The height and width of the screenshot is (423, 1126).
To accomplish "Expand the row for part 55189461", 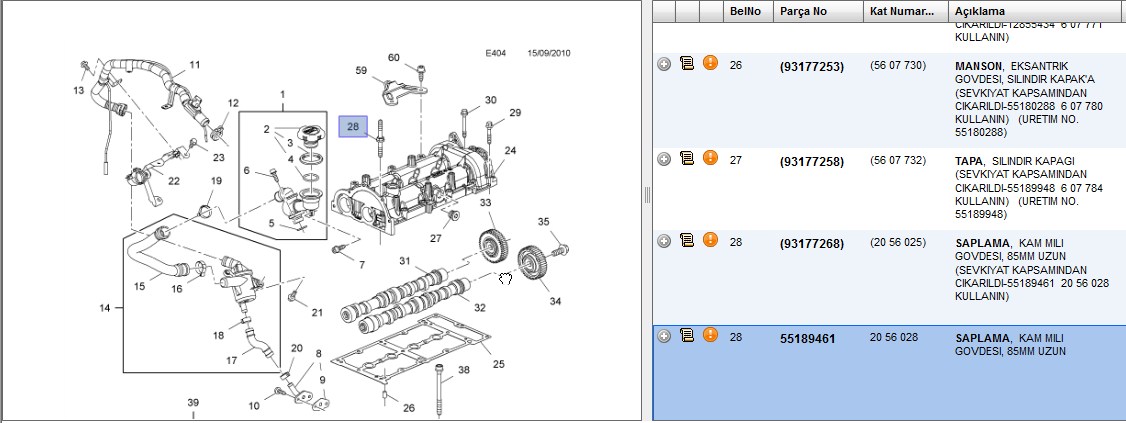I will coord(664,336).
